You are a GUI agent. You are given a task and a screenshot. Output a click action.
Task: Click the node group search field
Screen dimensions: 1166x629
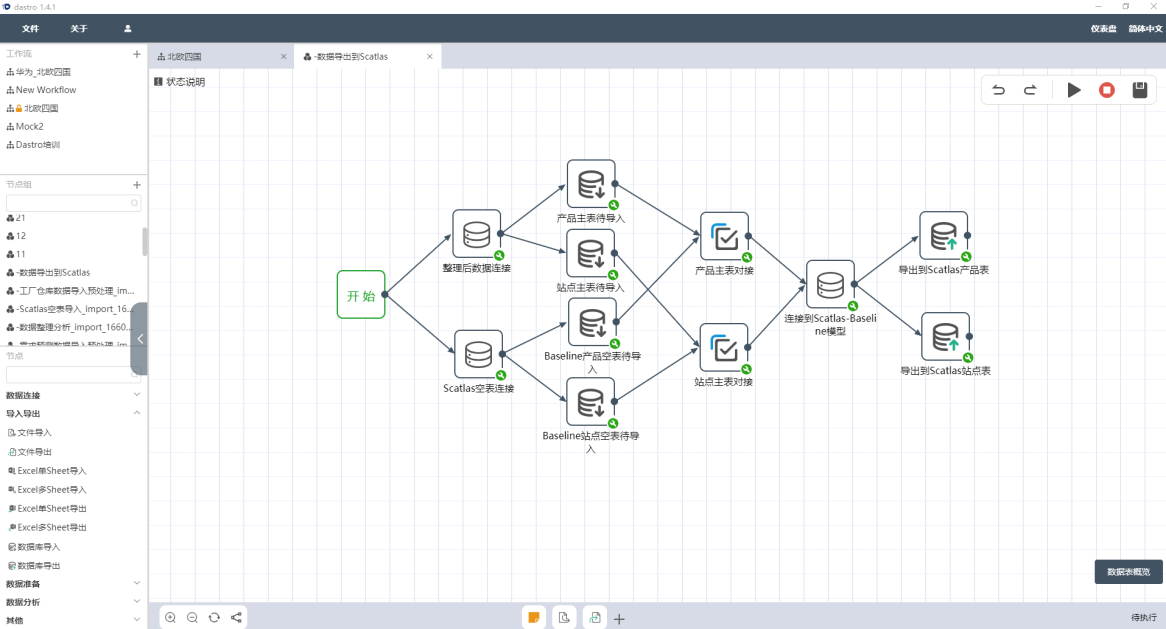(x=73, y=203)
